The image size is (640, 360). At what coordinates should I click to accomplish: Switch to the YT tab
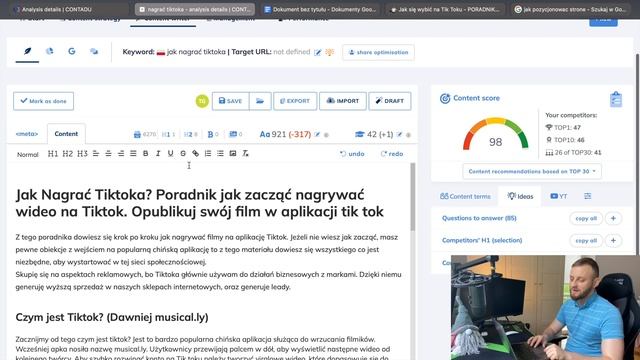(x=559, y=196)
